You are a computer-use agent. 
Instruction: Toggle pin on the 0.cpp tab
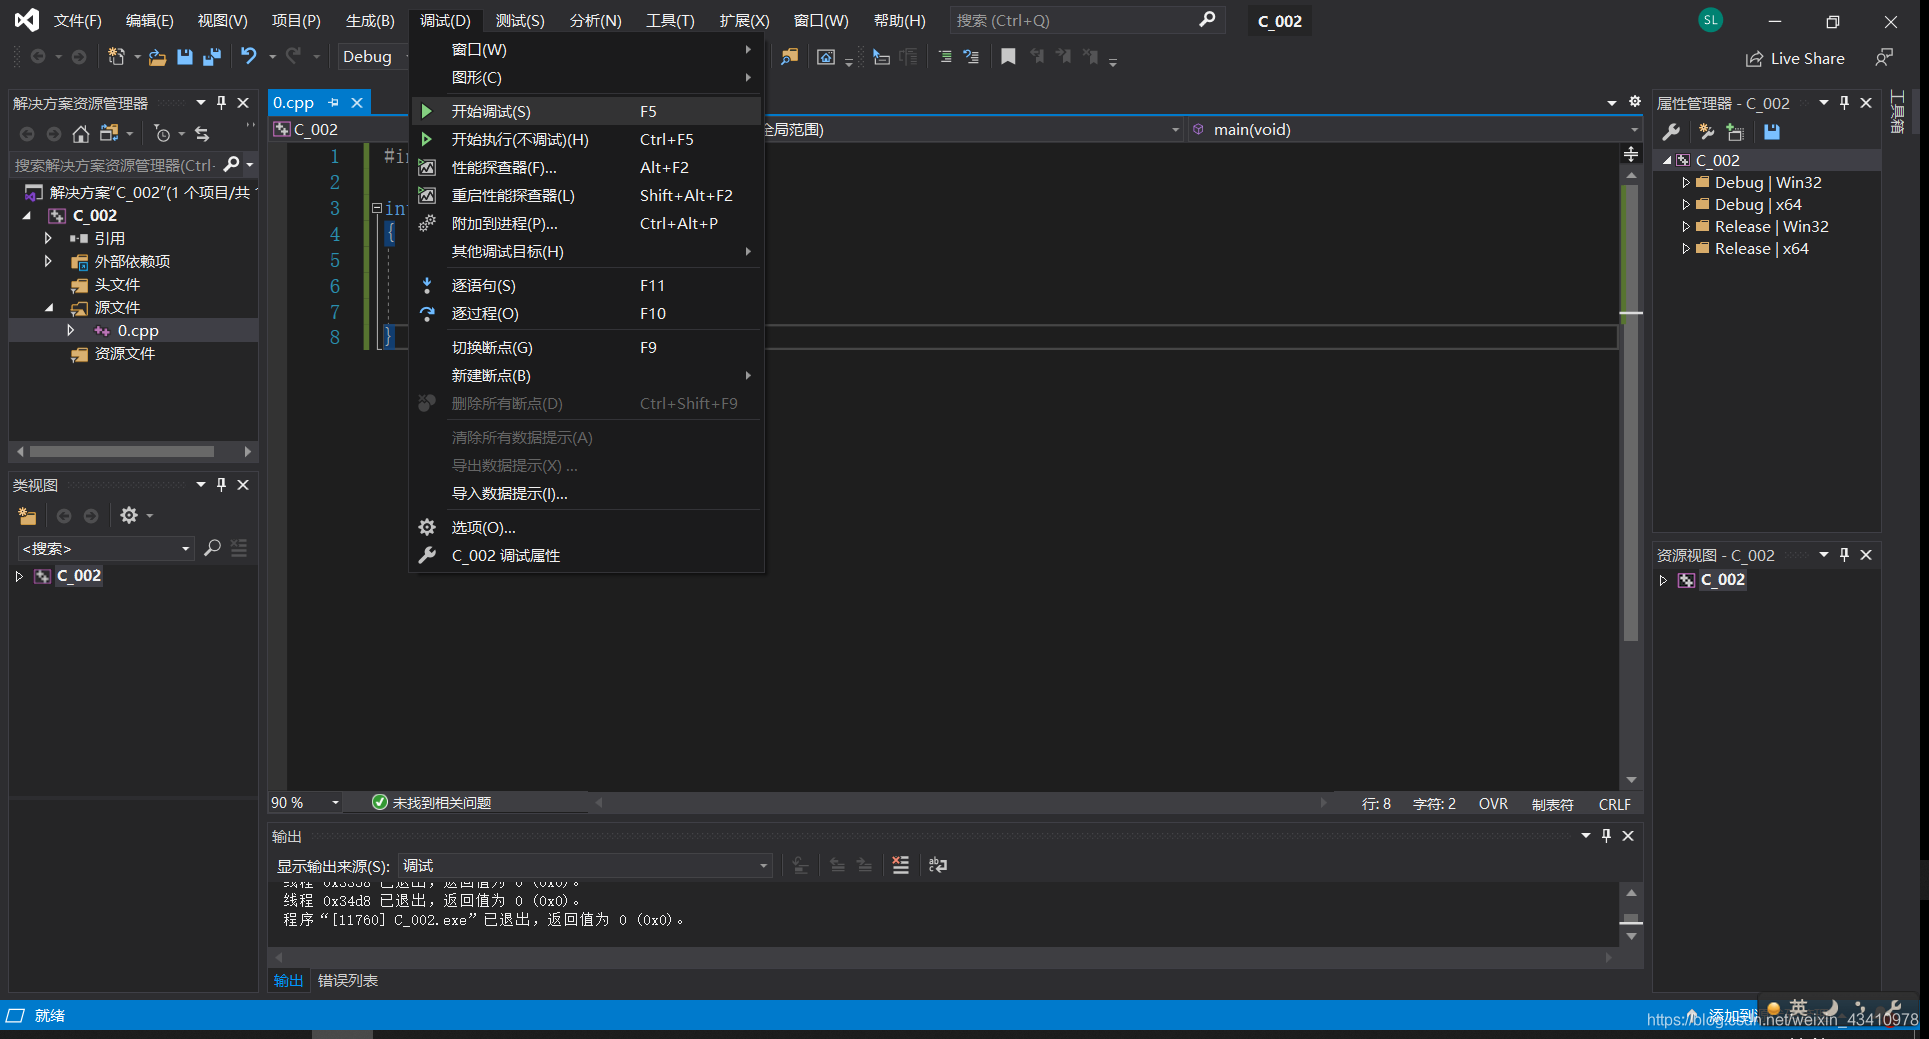click(334, 102)
